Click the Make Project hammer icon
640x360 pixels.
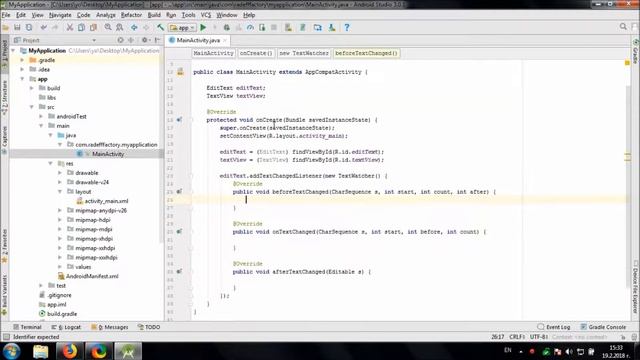160,27
